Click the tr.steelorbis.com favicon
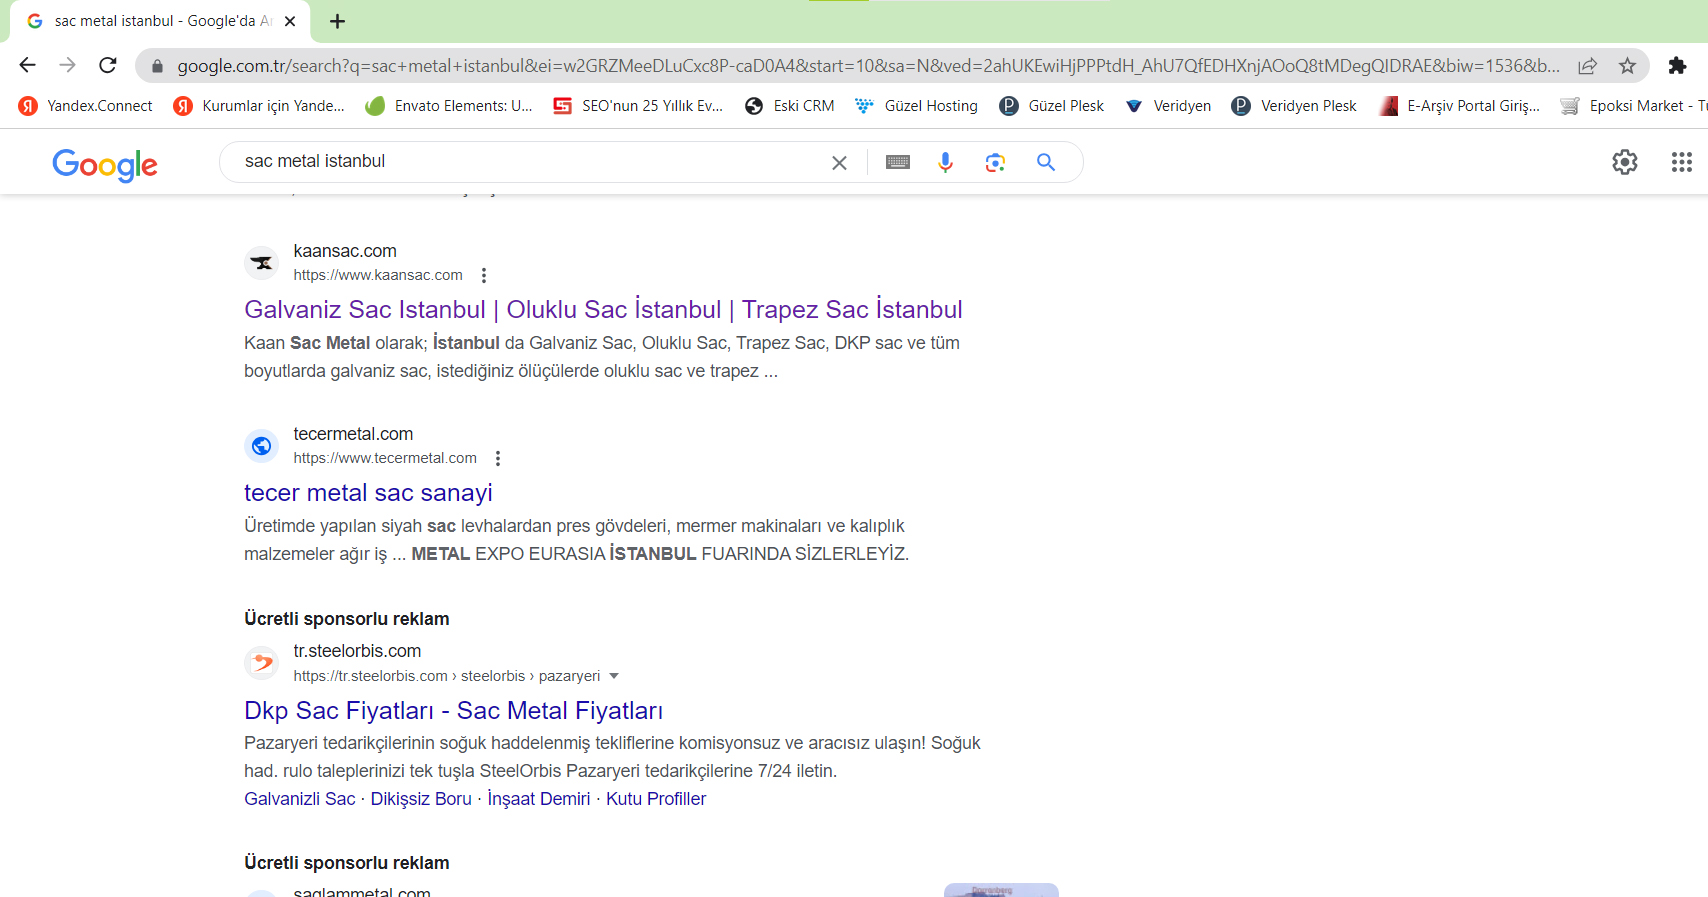Screen dimensions: 1708x897 [x=262, y=663]
